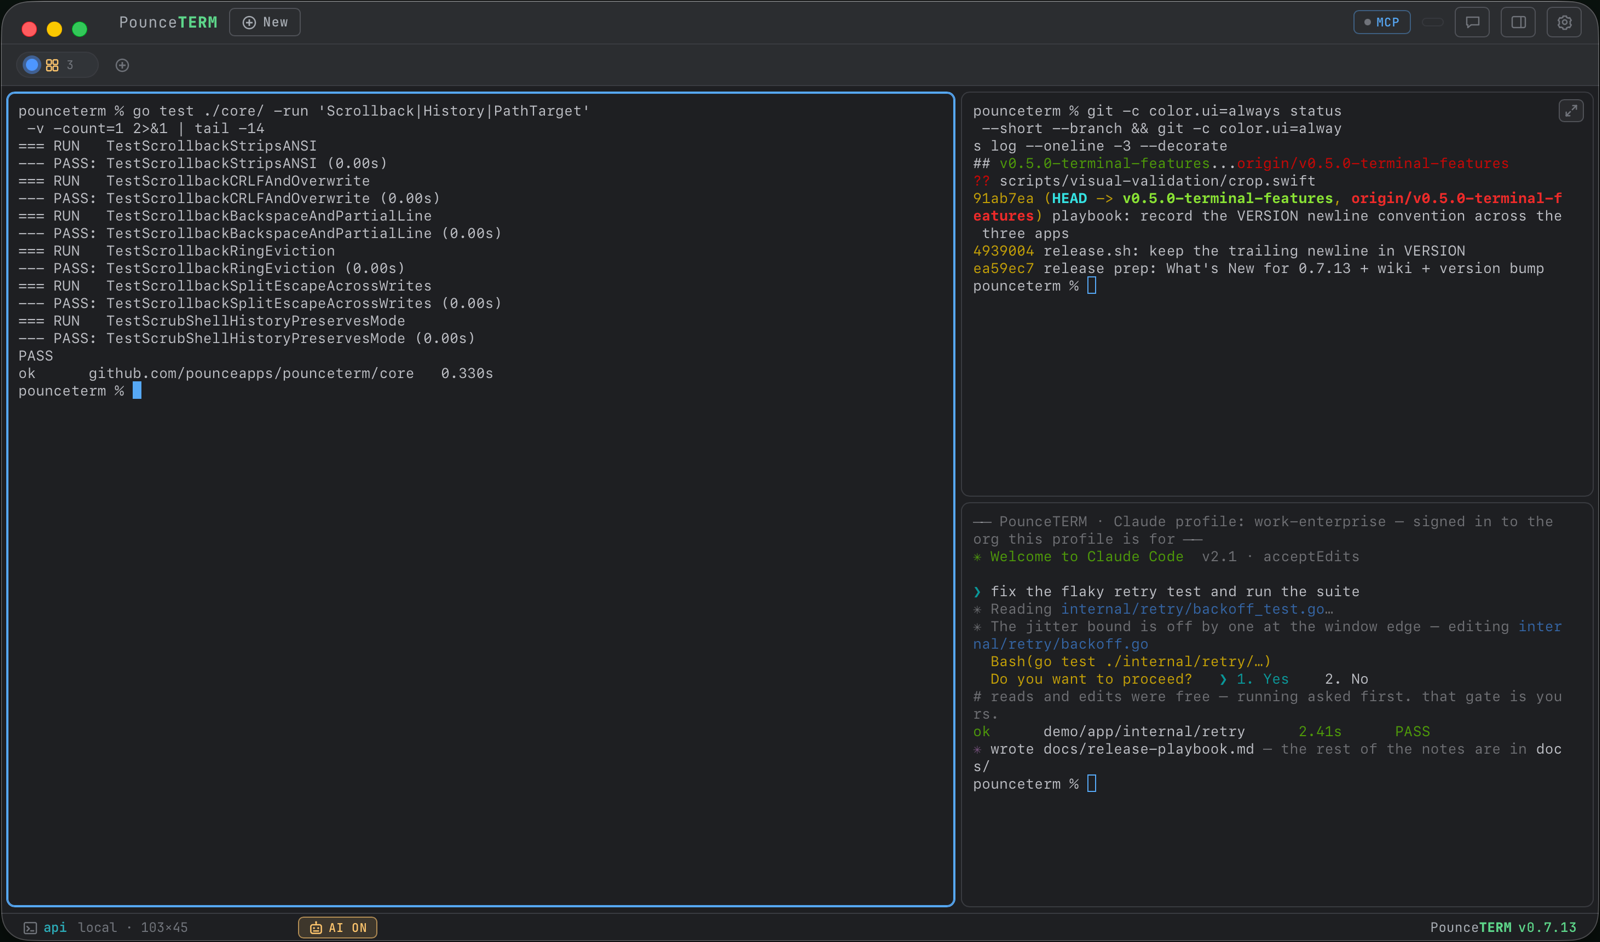Focus the prompt cursor in Claude Code pane
Viewport: 1600px width, 942px height.
point(1092,784)
